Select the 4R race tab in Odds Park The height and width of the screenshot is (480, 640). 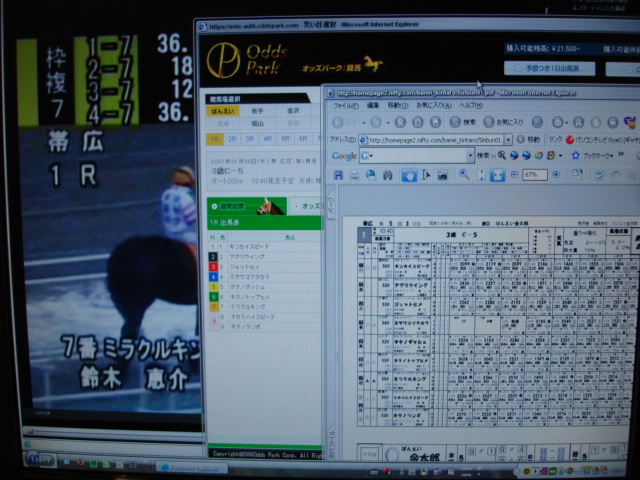click(x=268, y=139)
